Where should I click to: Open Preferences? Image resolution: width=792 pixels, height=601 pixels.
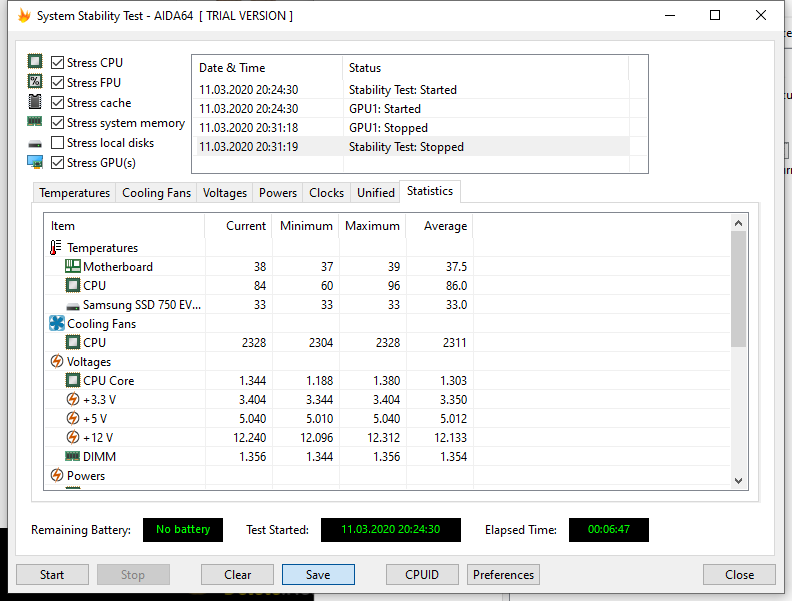point(504,575)
